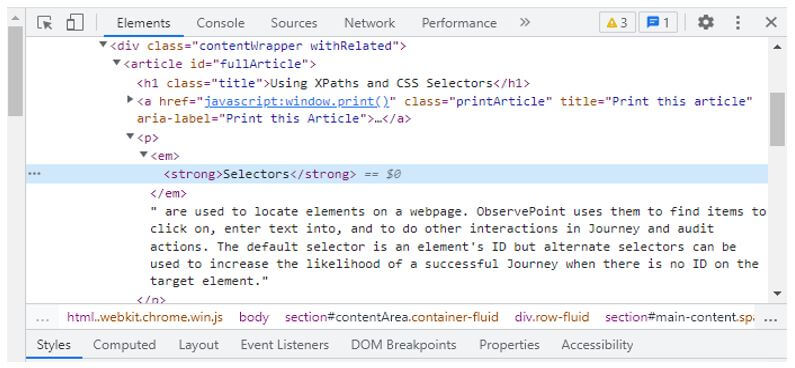Click the DOM tree scrollbar down arrow

pyautogui.click(x=777, y=293)
